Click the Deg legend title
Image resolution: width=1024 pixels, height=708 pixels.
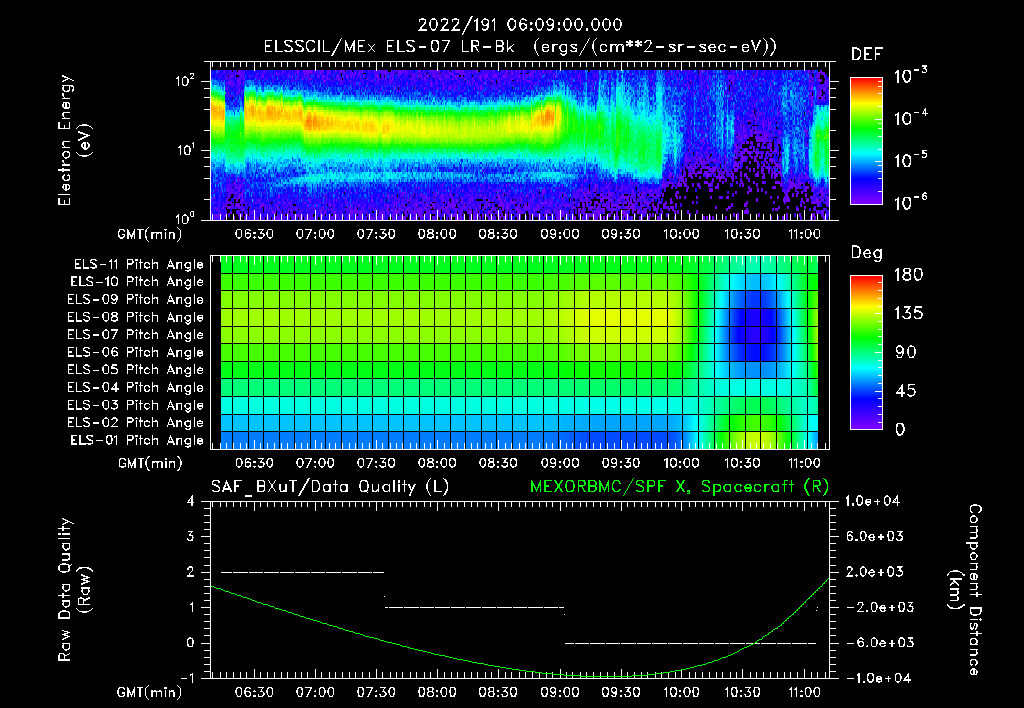867,253
